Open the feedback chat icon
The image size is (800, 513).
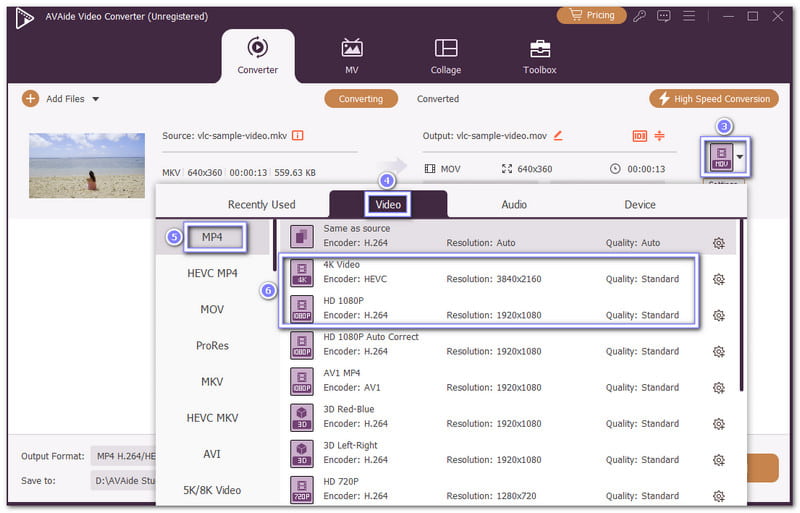tap(663, 16)
